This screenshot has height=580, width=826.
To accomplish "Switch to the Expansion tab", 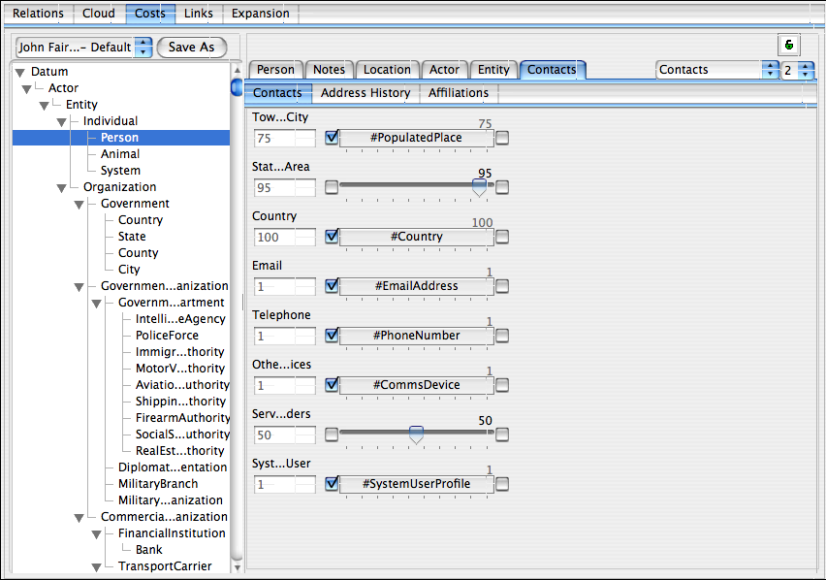I will click(261, 13).
